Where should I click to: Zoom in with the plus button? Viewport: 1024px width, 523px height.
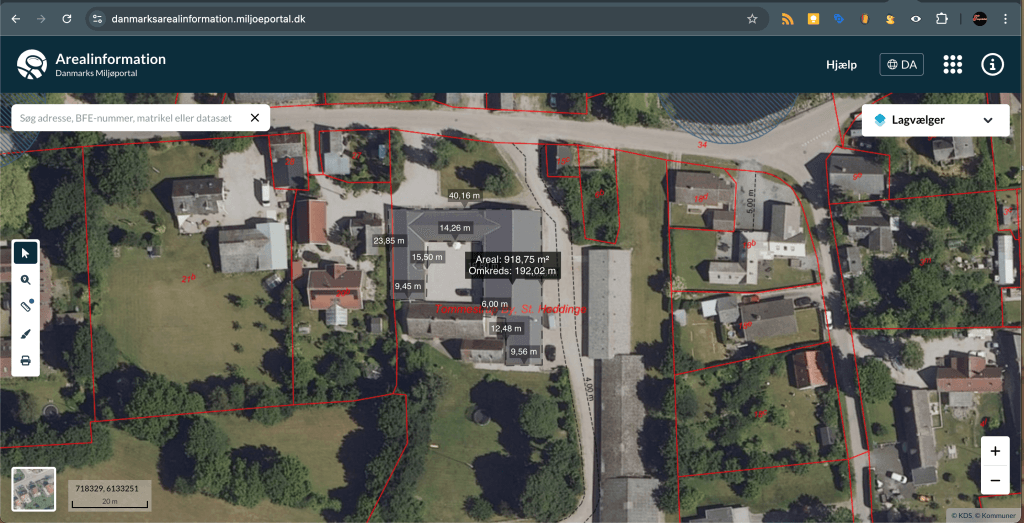click(x=995, y=451)
